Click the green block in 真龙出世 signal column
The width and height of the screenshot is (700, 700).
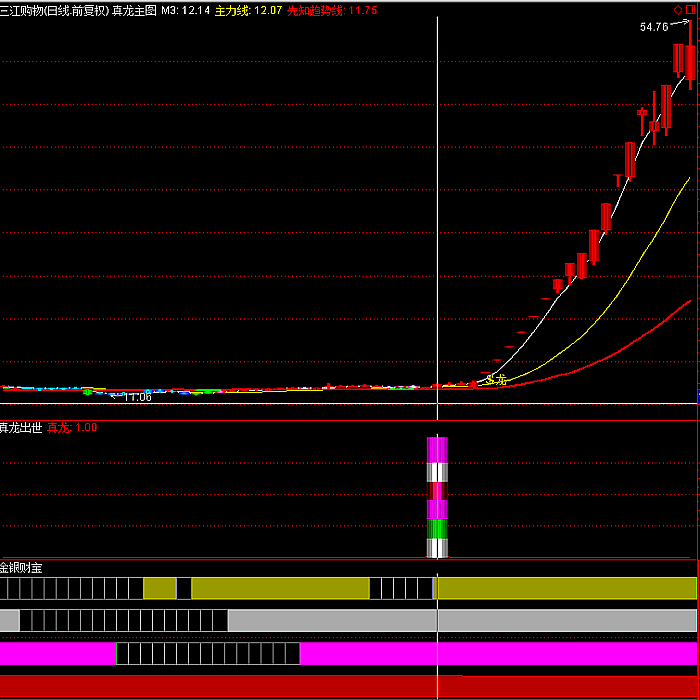(x=437, y=529)
